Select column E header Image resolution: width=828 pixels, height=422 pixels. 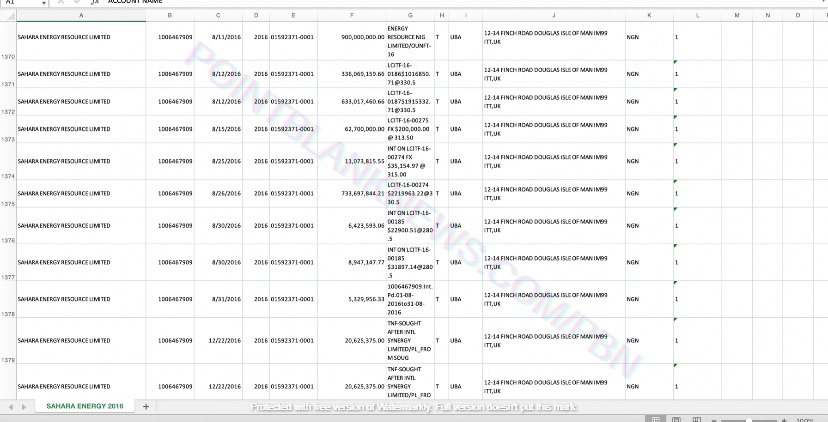point(294,15)
